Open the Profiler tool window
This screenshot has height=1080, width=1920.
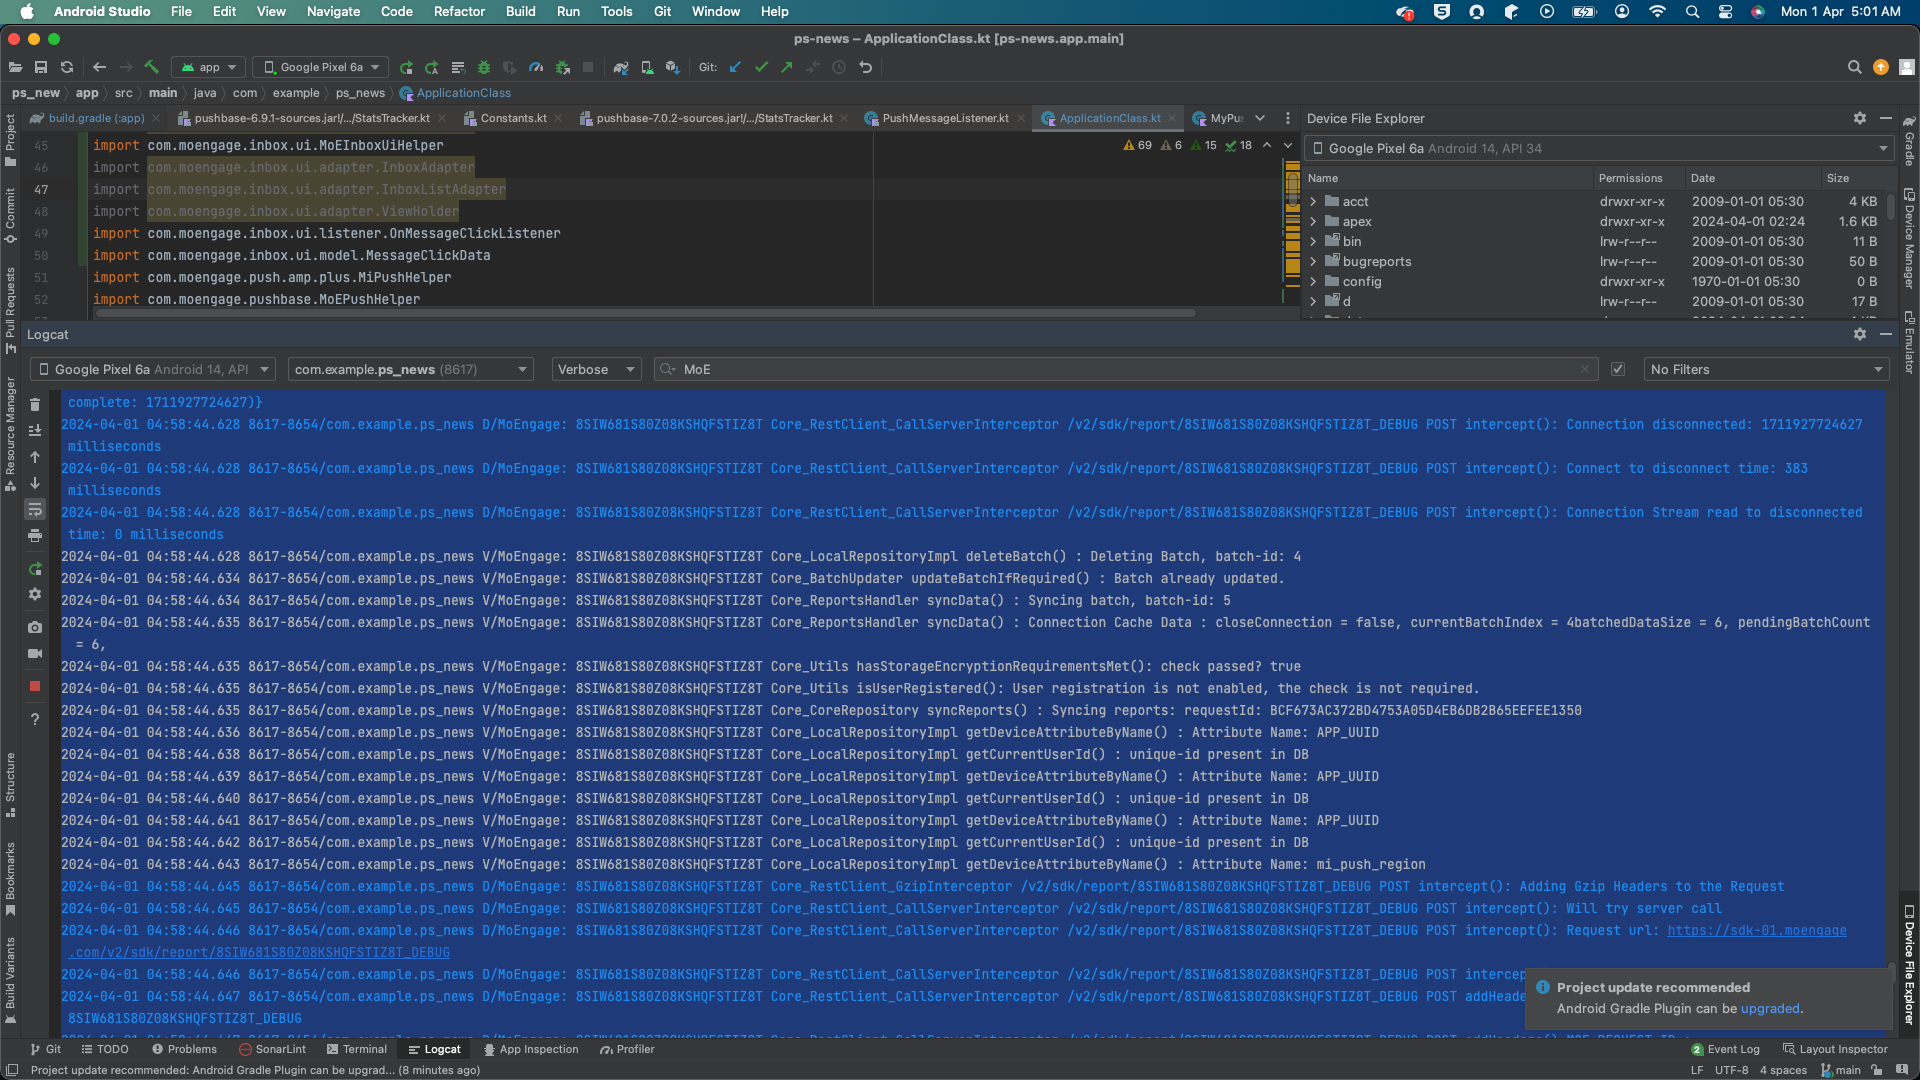627,1049
